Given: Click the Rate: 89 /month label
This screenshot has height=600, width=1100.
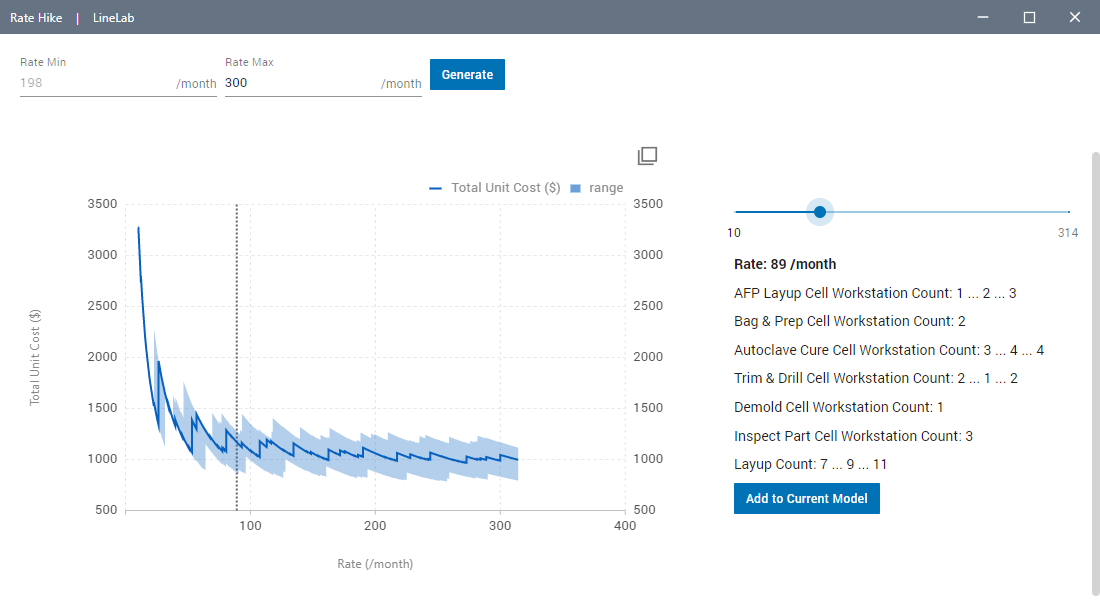Looking at the screenshot, I should coord(785,265).
